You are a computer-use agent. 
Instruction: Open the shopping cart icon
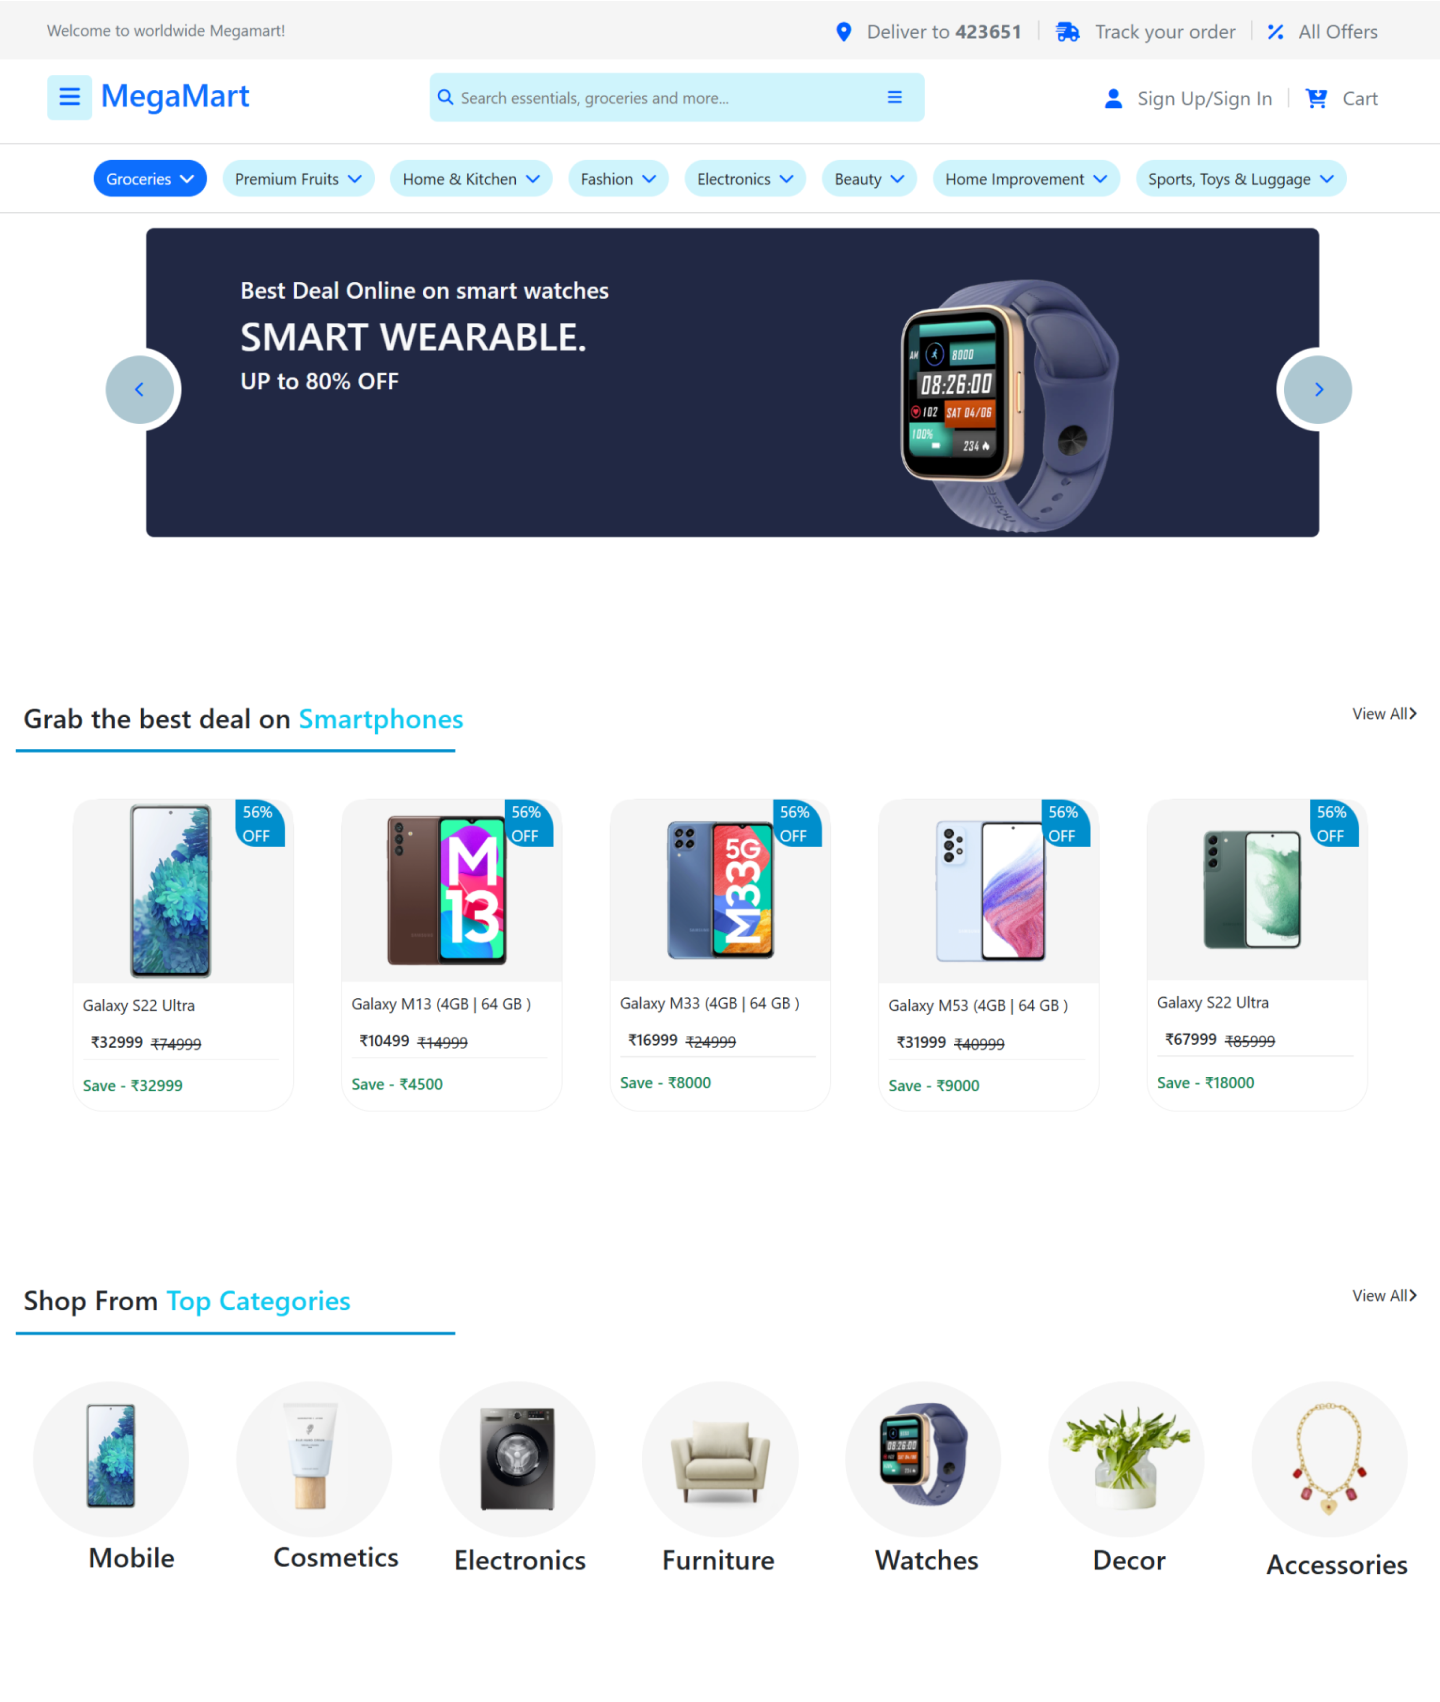pos(1317,98)
